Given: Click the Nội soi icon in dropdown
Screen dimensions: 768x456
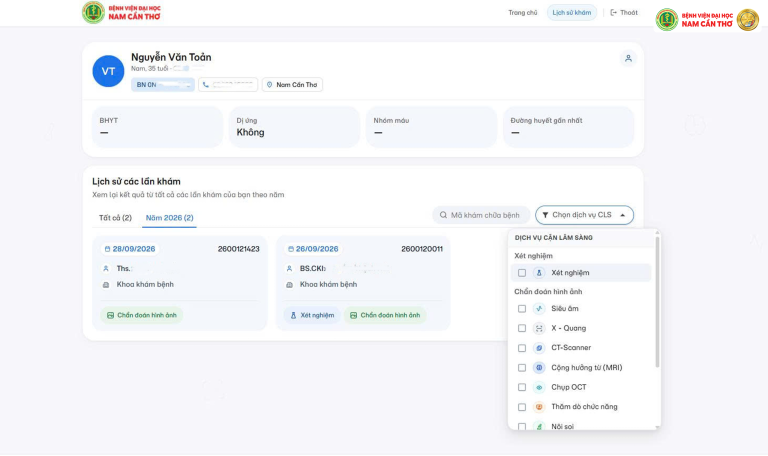Looking at the screenshot, I should [x=539, y=426].
